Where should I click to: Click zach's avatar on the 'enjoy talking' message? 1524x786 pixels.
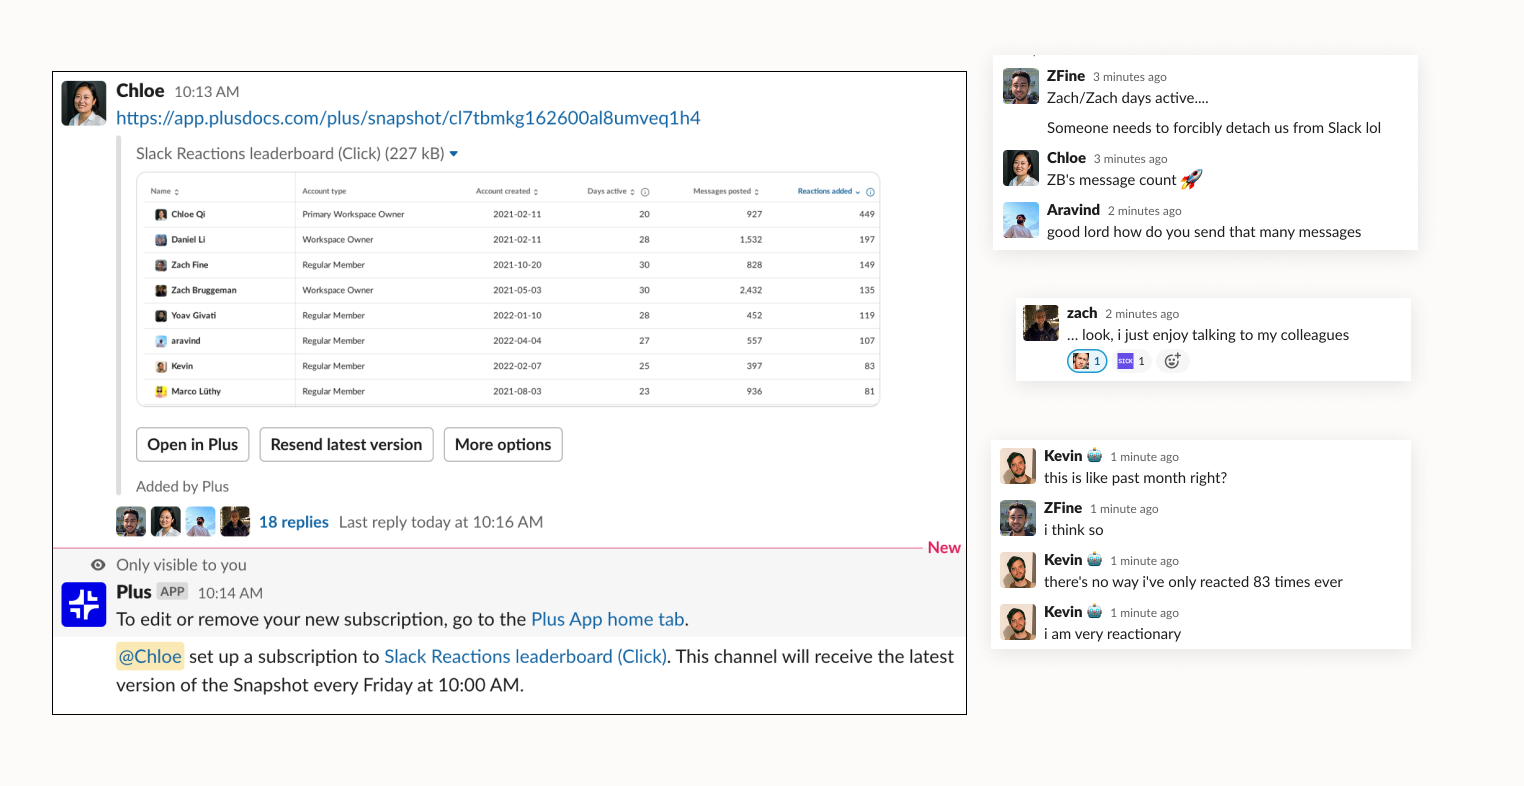pyautogui.click(x=1041, y=323)
